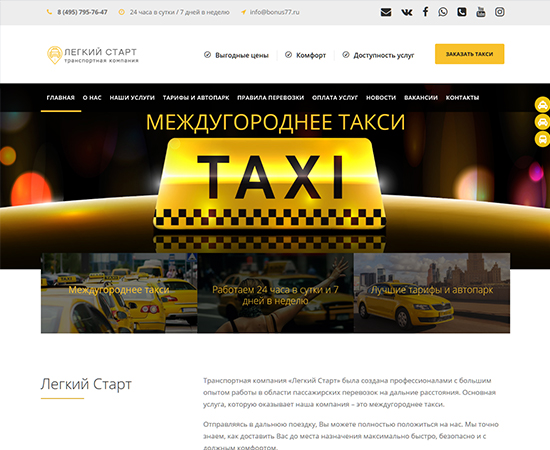
Task: Click the paragraph starting Отправляясь в дальнюю поездку
Action: pyautogui.click(x=351, y=436)
